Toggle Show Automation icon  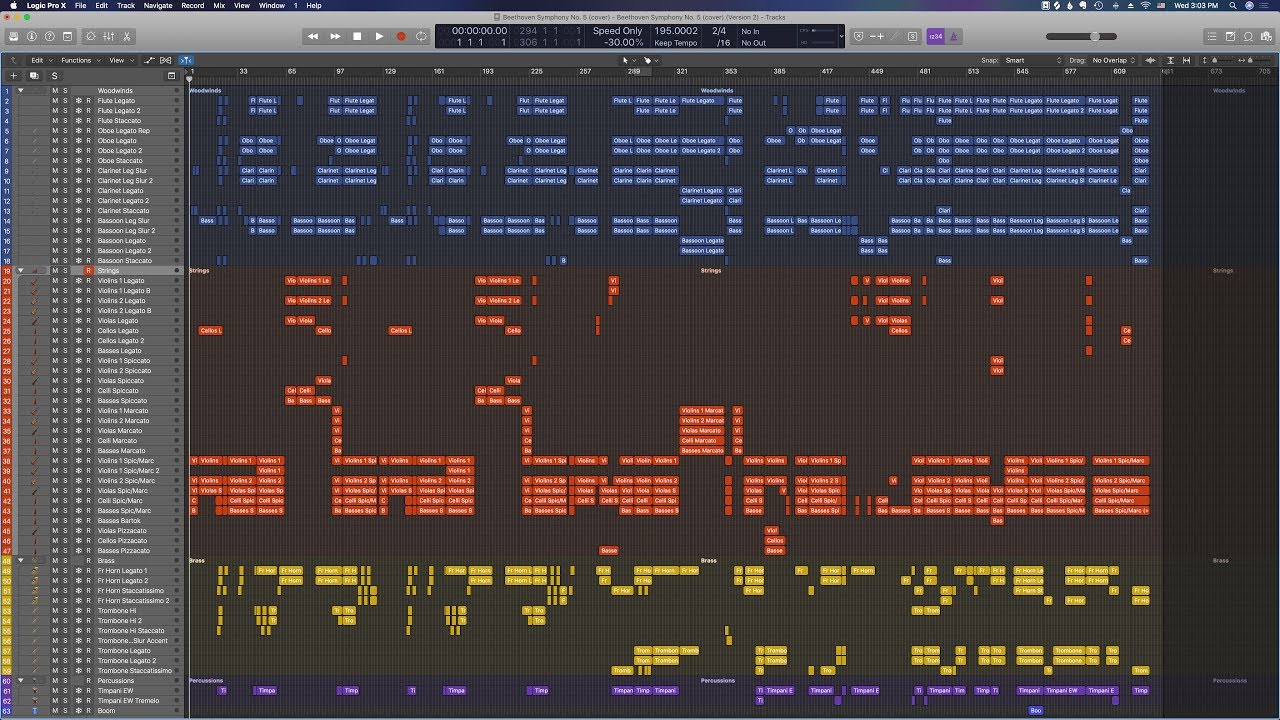pos(150,60)
